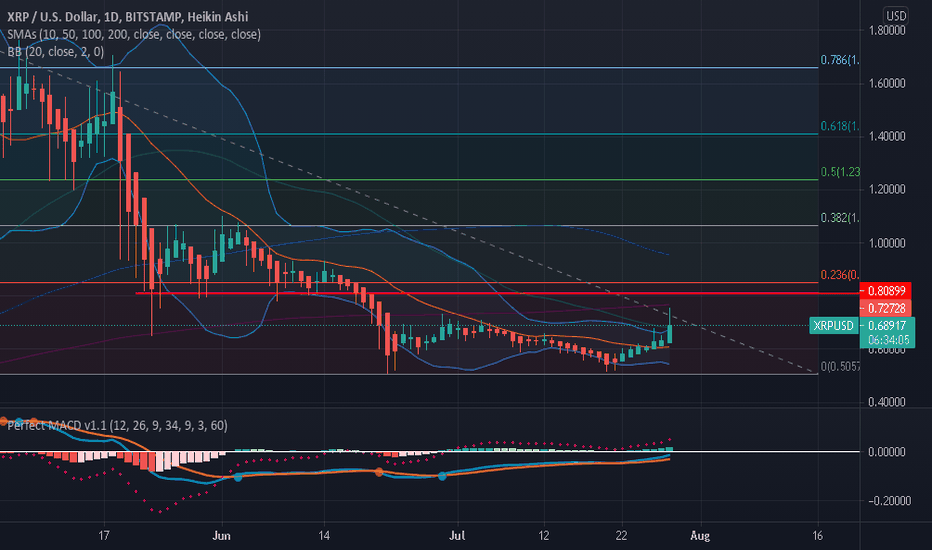Select the 0(0.505 Fibonacci level label
Viewport: 932px width, 550px height.
click(840, 366)
